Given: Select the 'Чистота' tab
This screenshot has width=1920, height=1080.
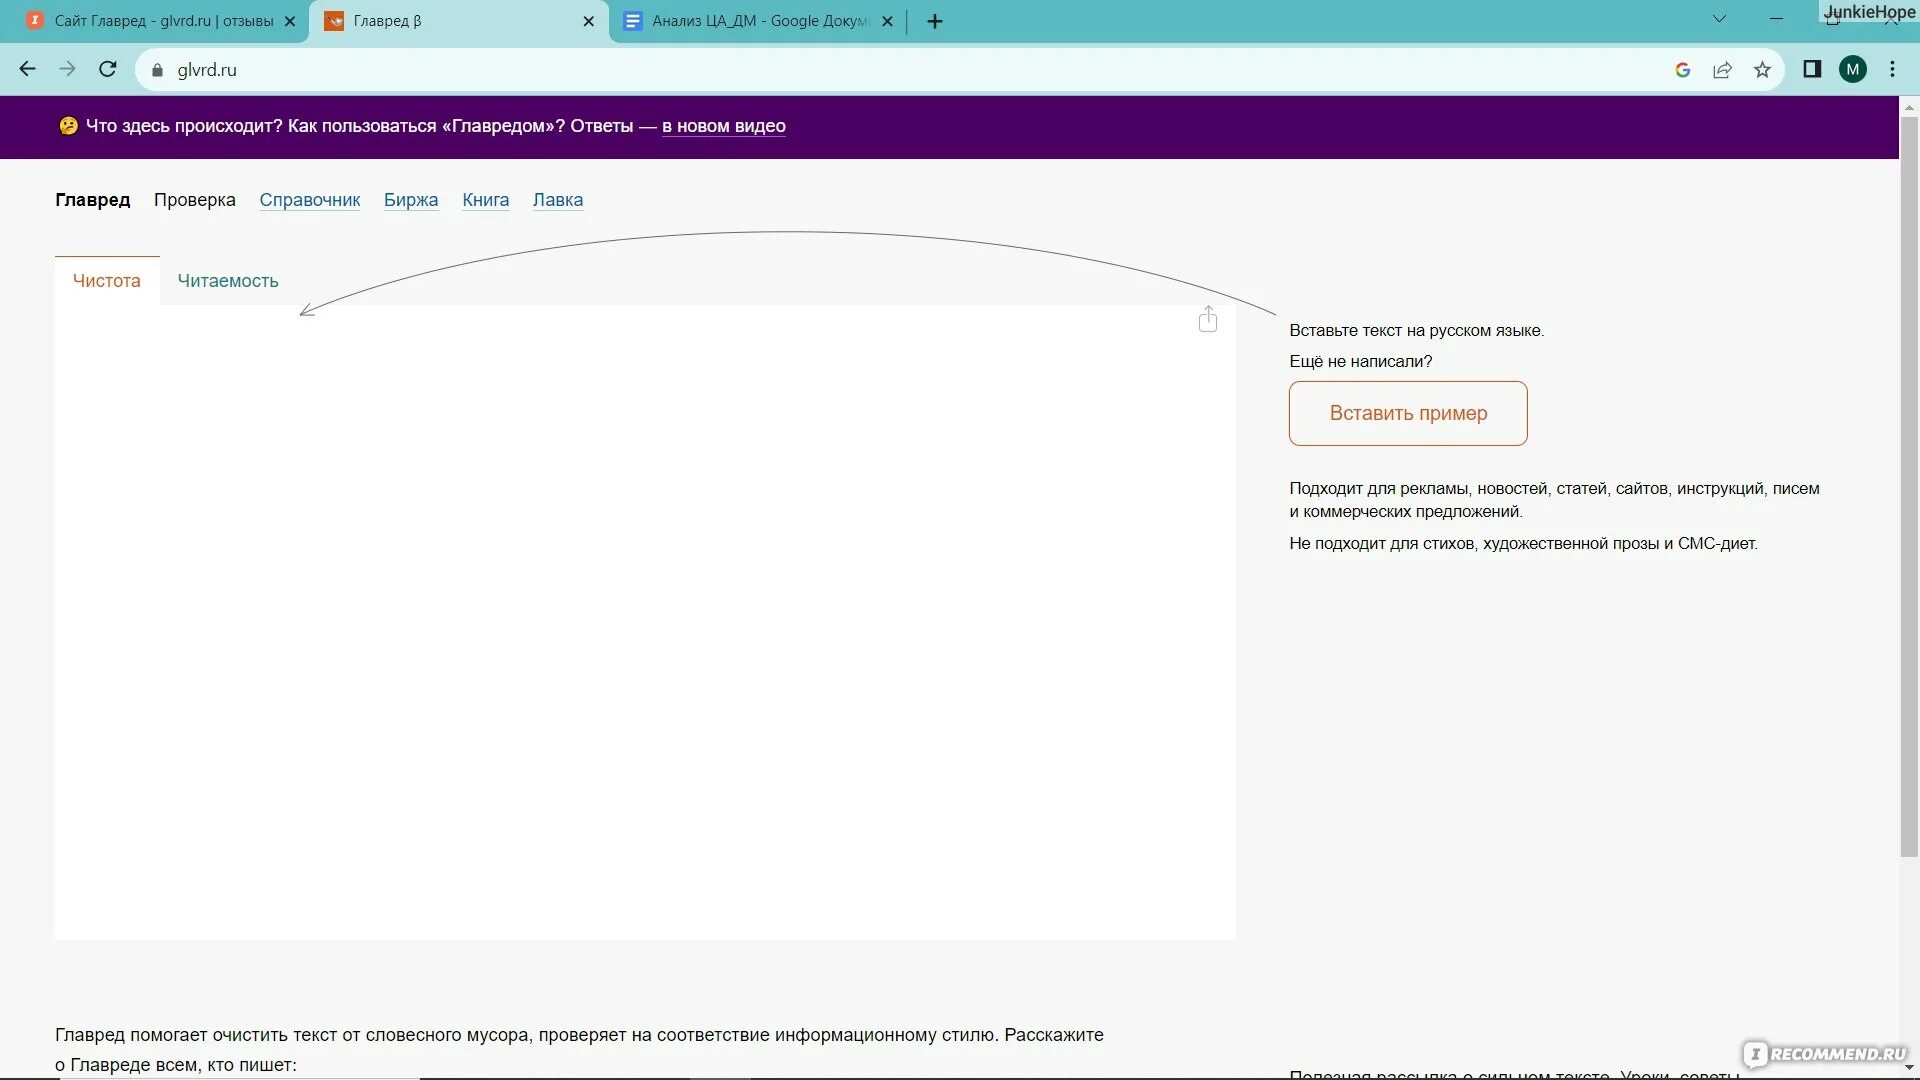Looking at the screenshot, I should [107, 281].
